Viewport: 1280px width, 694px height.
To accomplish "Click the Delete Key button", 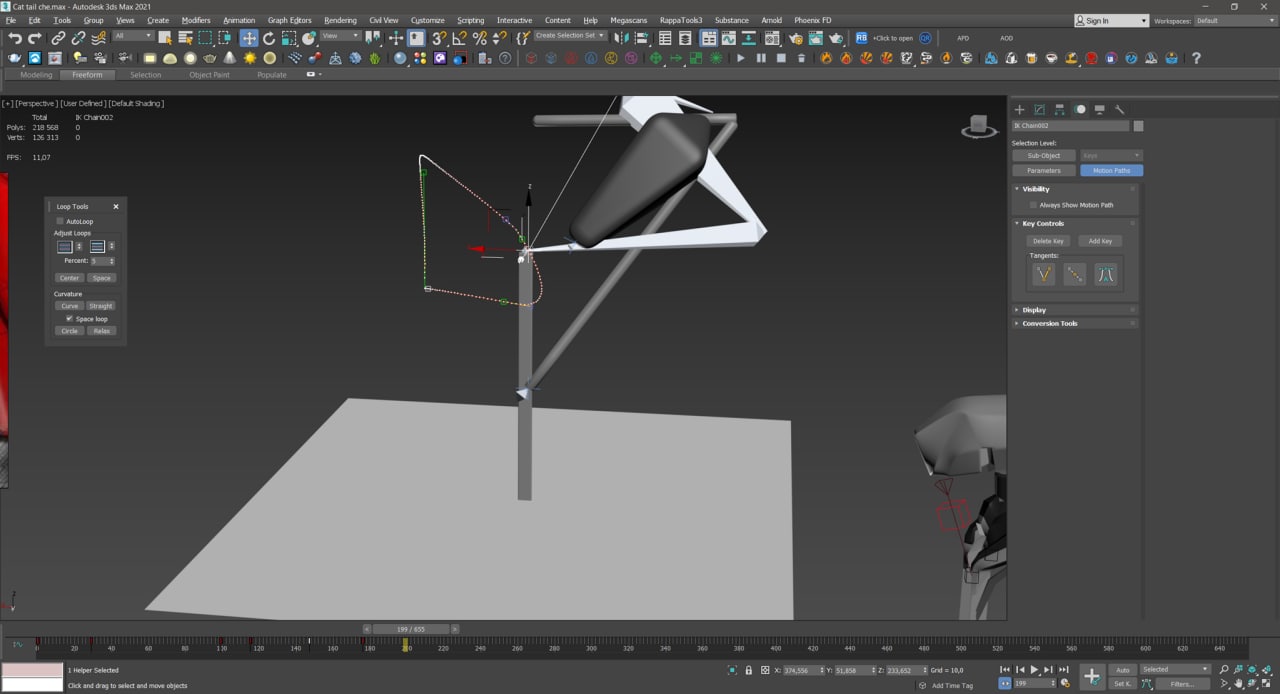I will (1047, 241).
